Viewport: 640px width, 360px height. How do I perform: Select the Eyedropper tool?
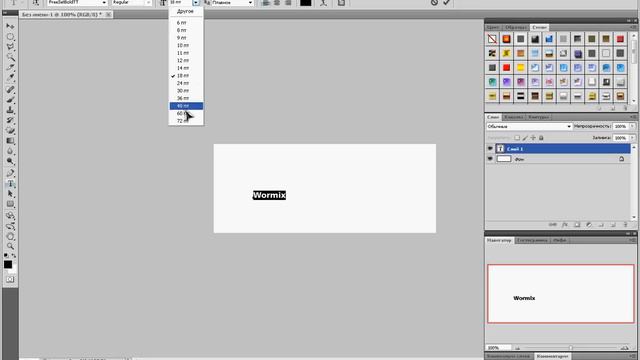10,78
